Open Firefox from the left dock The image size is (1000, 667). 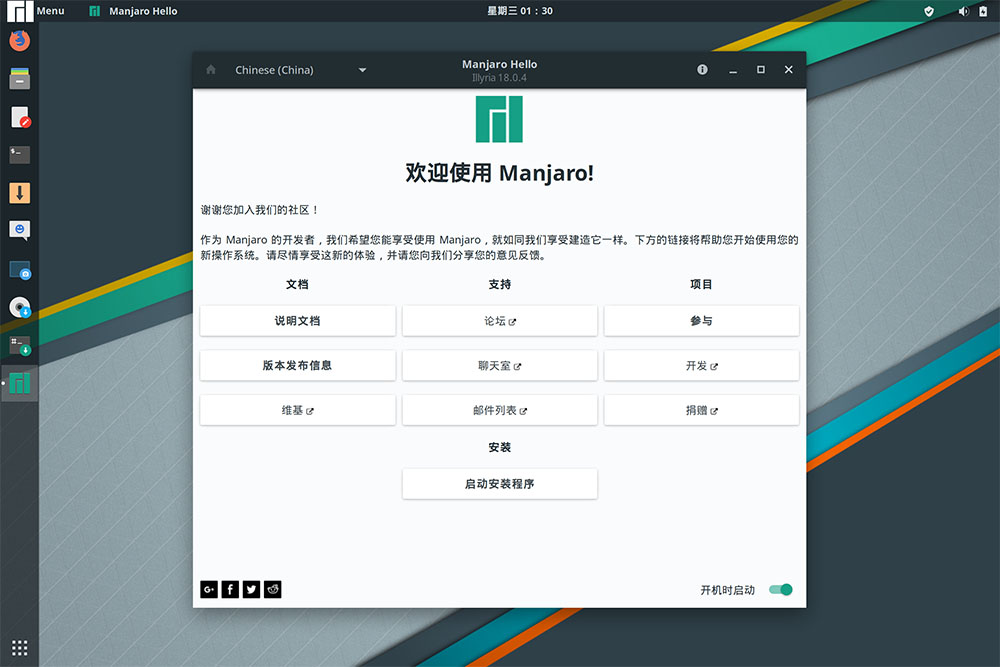19,40
